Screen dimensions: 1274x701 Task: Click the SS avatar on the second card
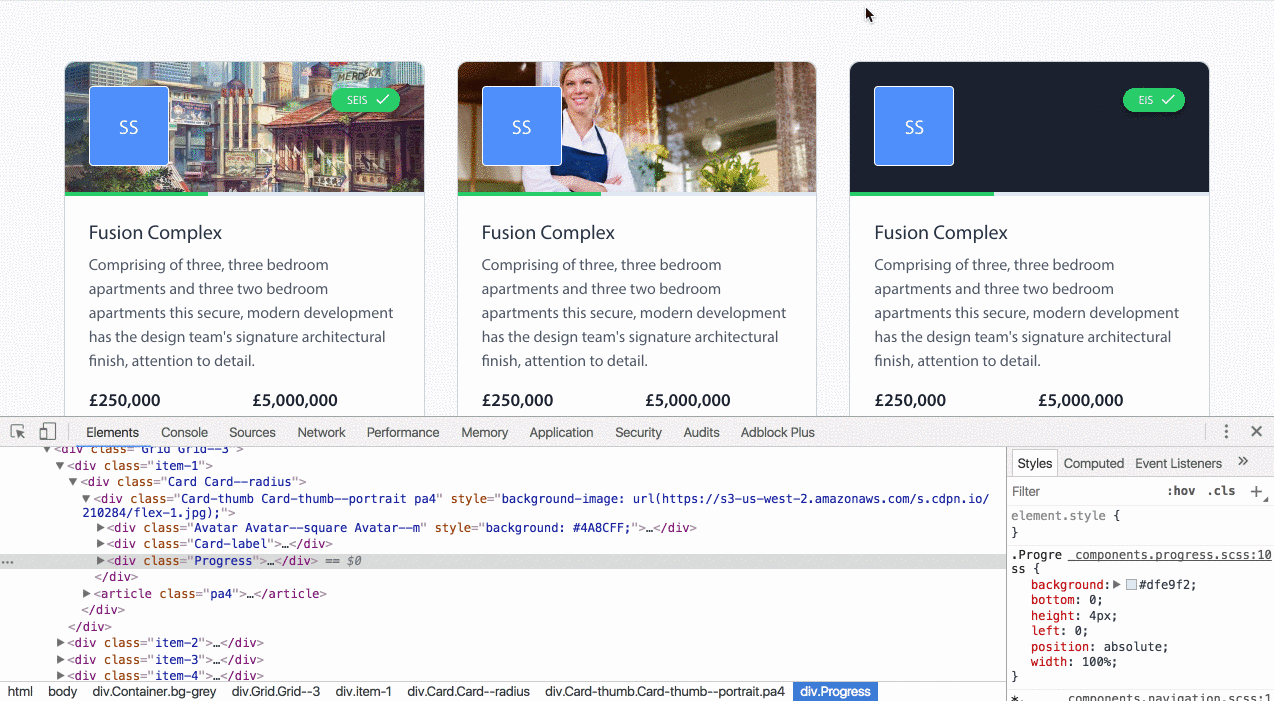point(522,126)
